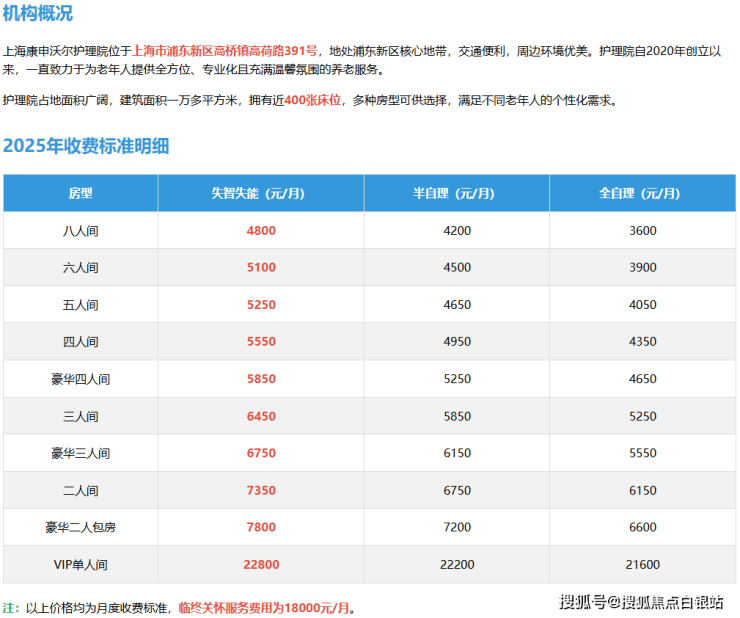Image resolution: width=740 pixels, height=618 pixels.
Task: Select the red 22800 VIP price
Action: coord(260,565)
